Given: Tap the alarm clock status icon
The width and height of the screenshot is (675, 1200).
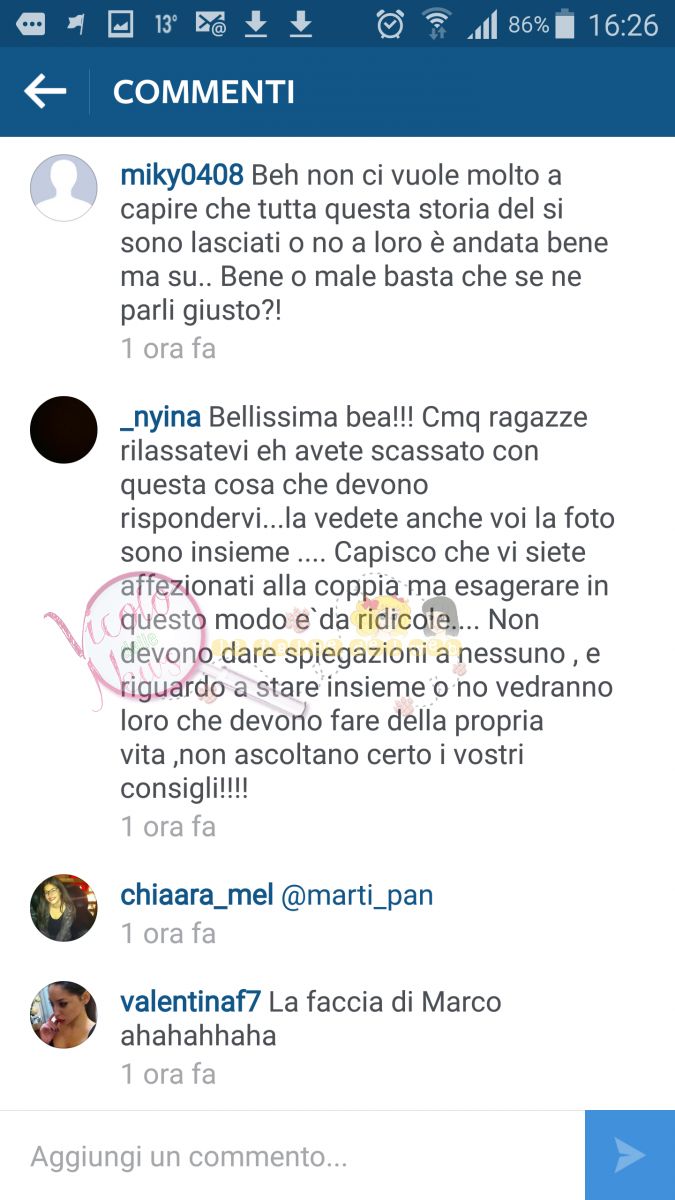Looking at the screenshot, I should (x=390, y=24).
